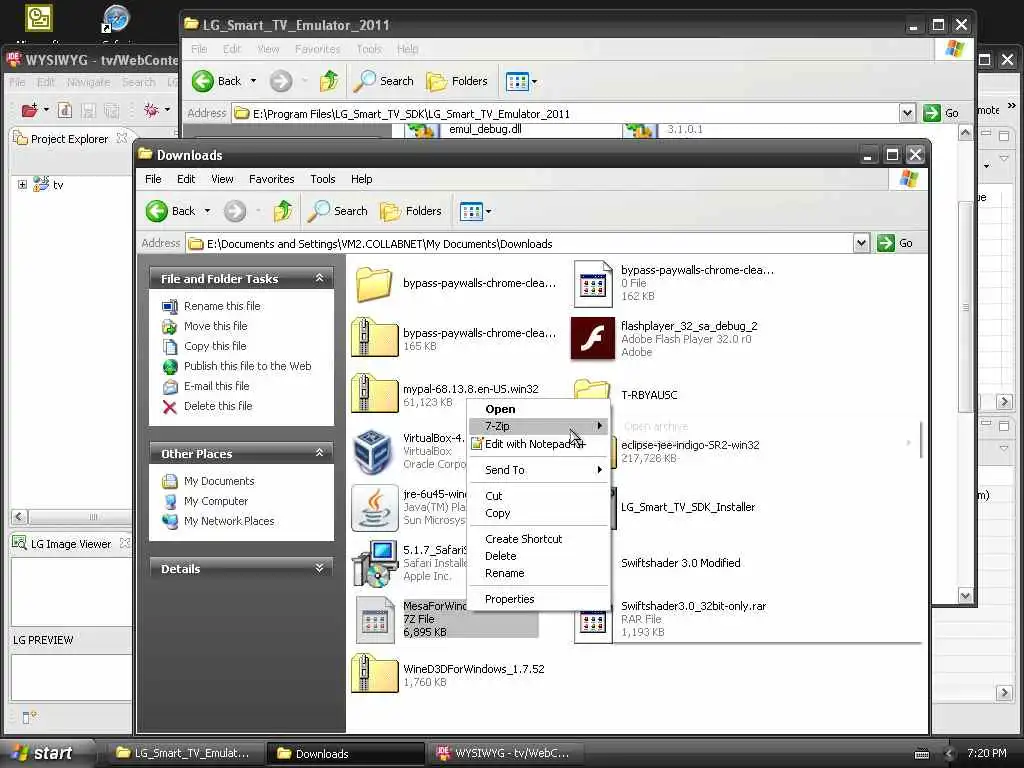Image resolution: width=1024 pixels, height=768 pixels.
Task: Open View menu in Downloads window
Action: 222,179
